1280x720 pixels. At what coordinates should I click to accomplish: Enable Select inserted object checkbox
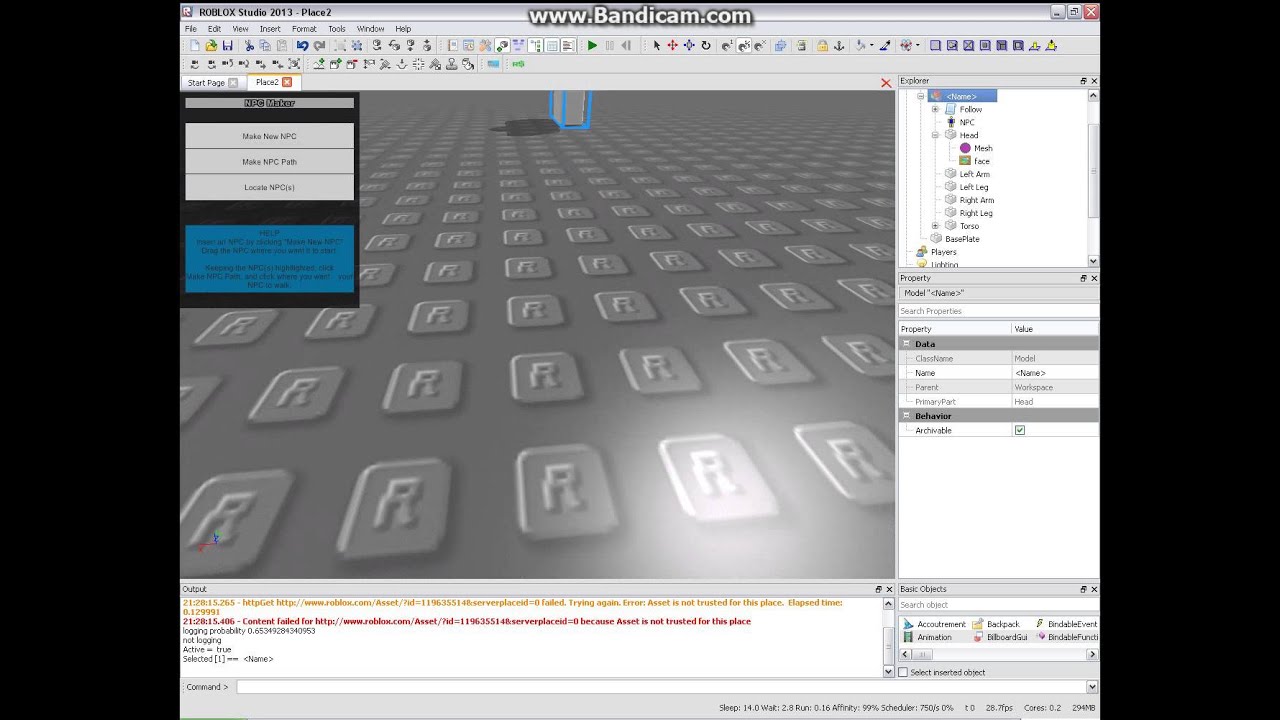pyautogui.click(x=903, y=672)
